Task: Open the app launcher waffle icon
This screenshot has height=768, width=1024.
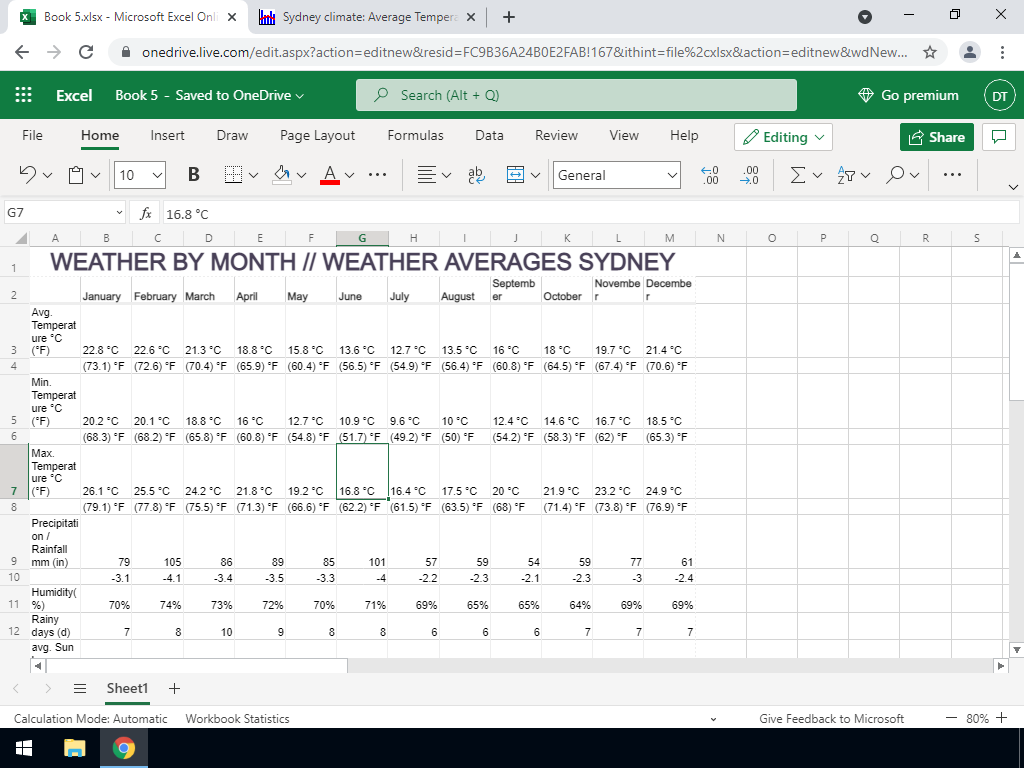Action: pyautogui.click(x=24, y=95)
